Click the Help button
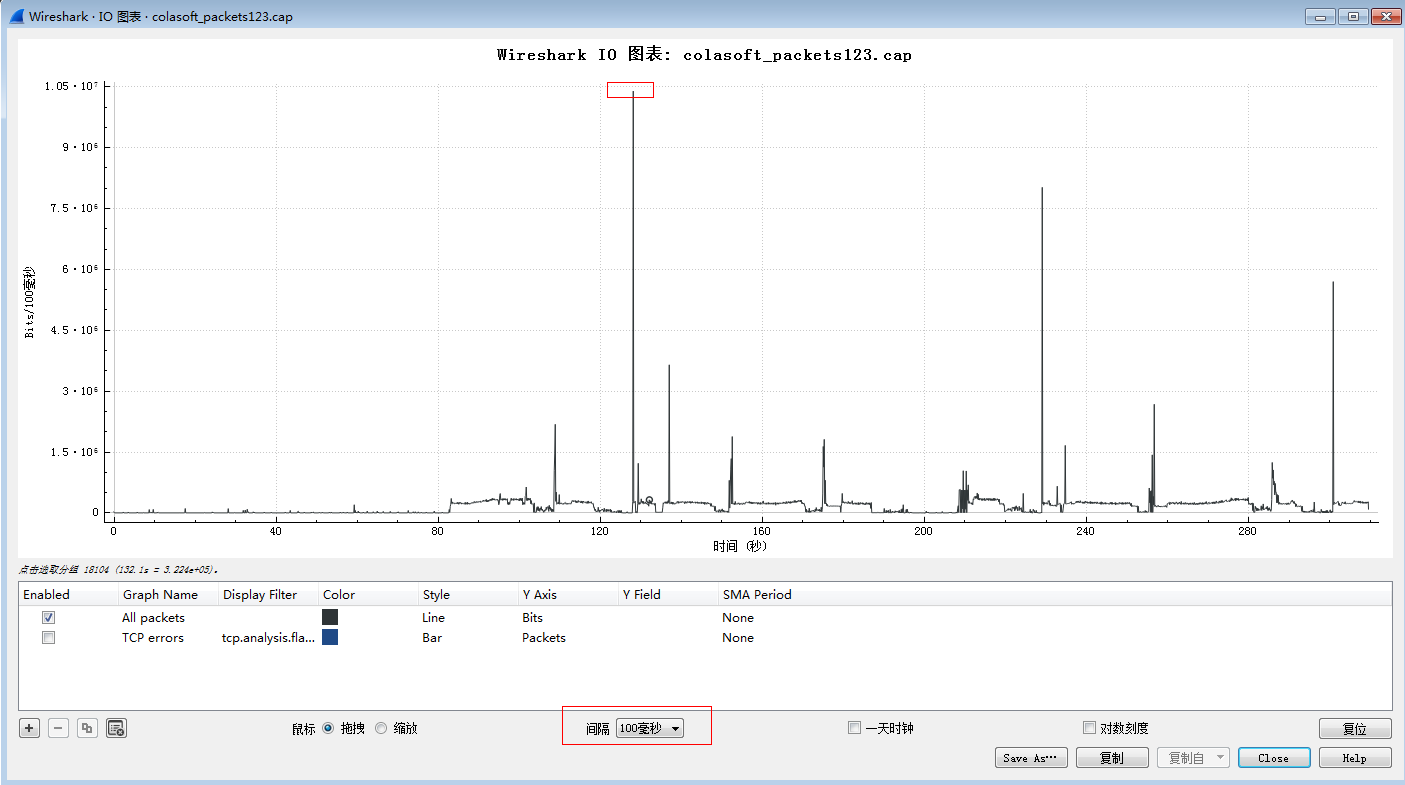This screenshot has height=785, width=1405. (x=1355, y=758)
